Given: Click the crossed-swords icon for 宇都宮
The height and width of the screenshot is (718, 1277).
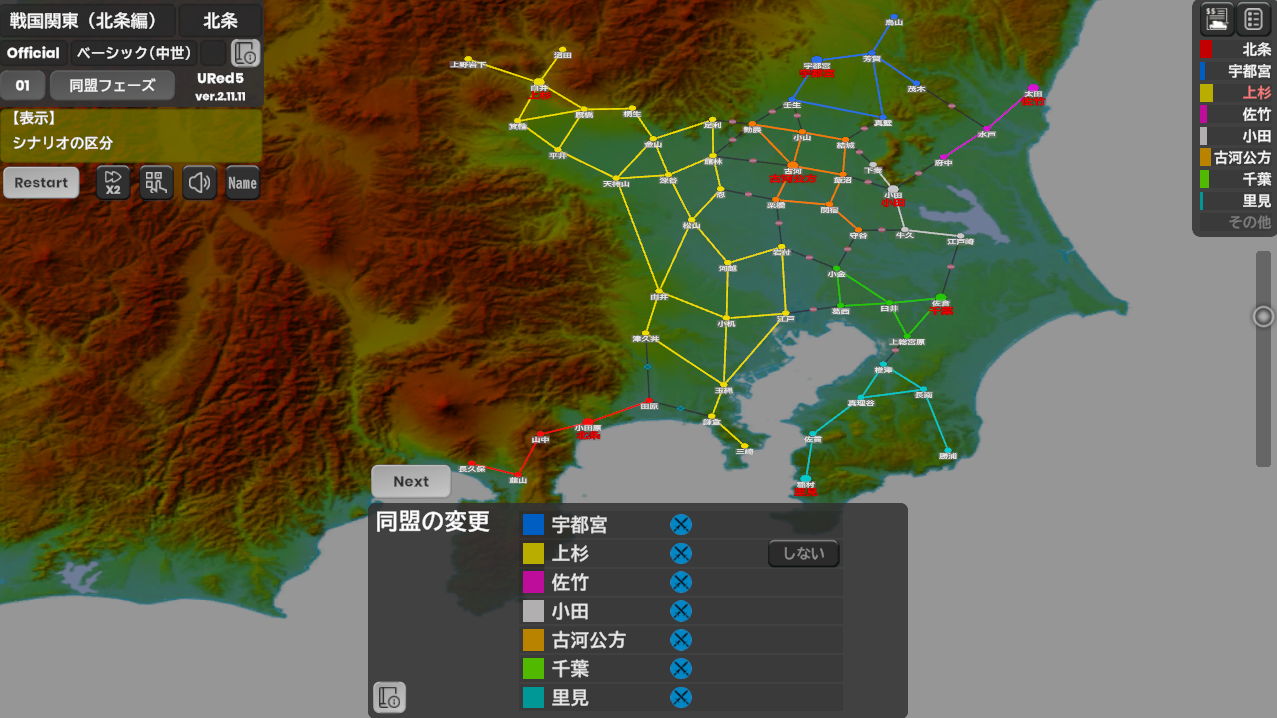Looking at the screenshot, I should (x=680, y=525).
